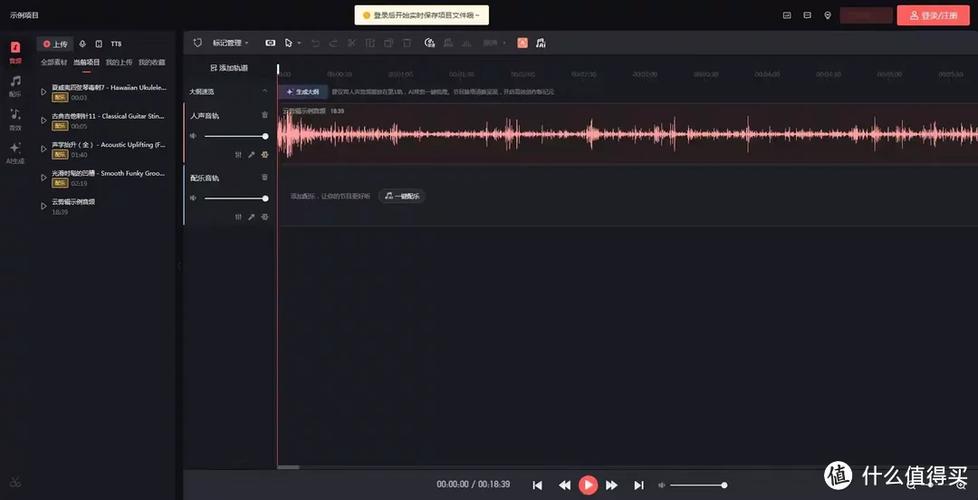Click the wand icon on 配乐音轨
Image resolution: width=978 pixels, height=500 pixels.
pos(251,217)
